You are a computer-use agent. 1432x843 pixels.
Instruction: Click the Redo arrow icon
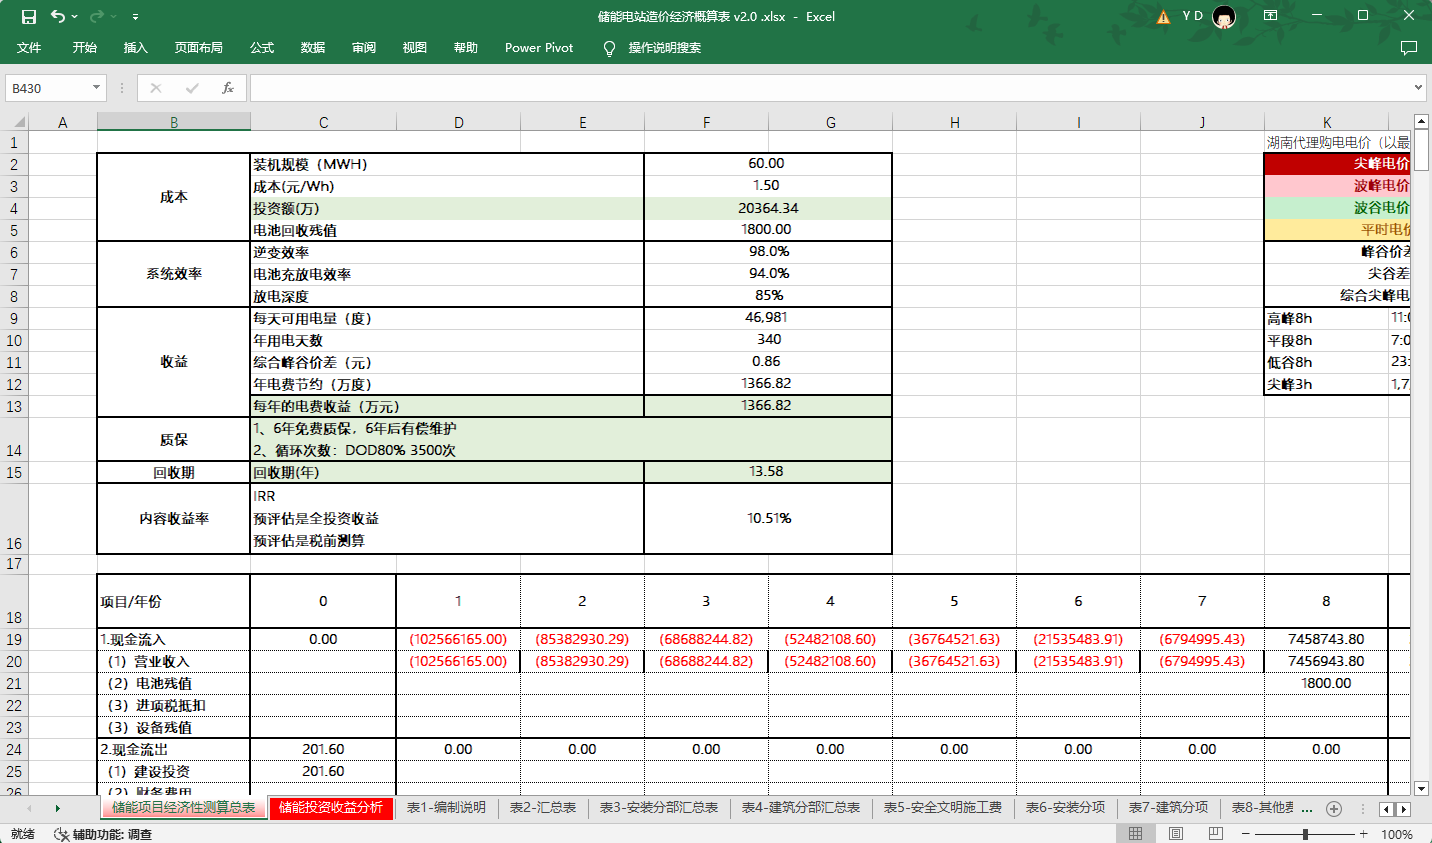point(96,16)
